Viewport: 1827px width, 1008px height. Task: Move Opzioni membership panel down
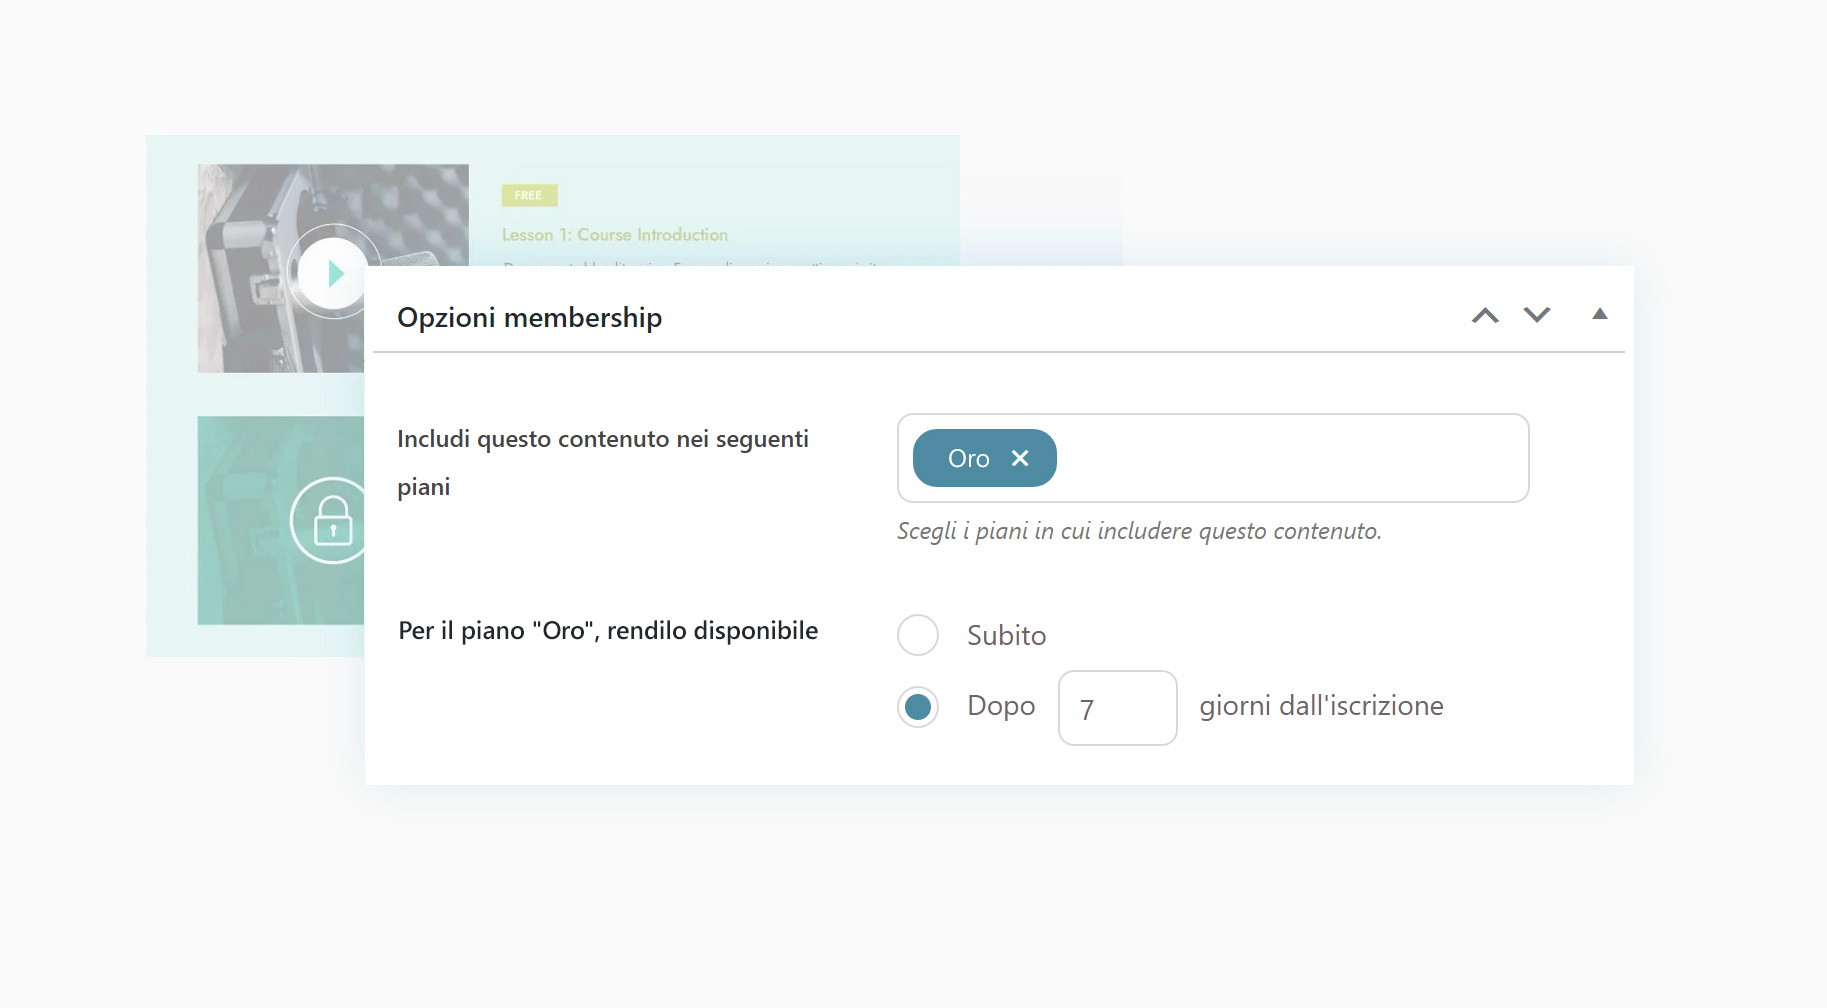click(1537, 316)
